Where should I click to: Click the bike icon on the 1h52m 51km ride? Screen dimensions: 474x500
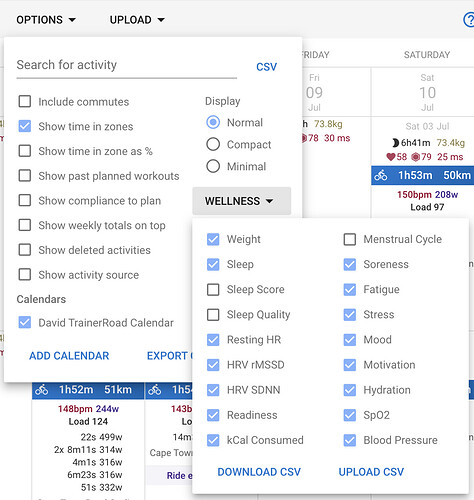(42, 390)
